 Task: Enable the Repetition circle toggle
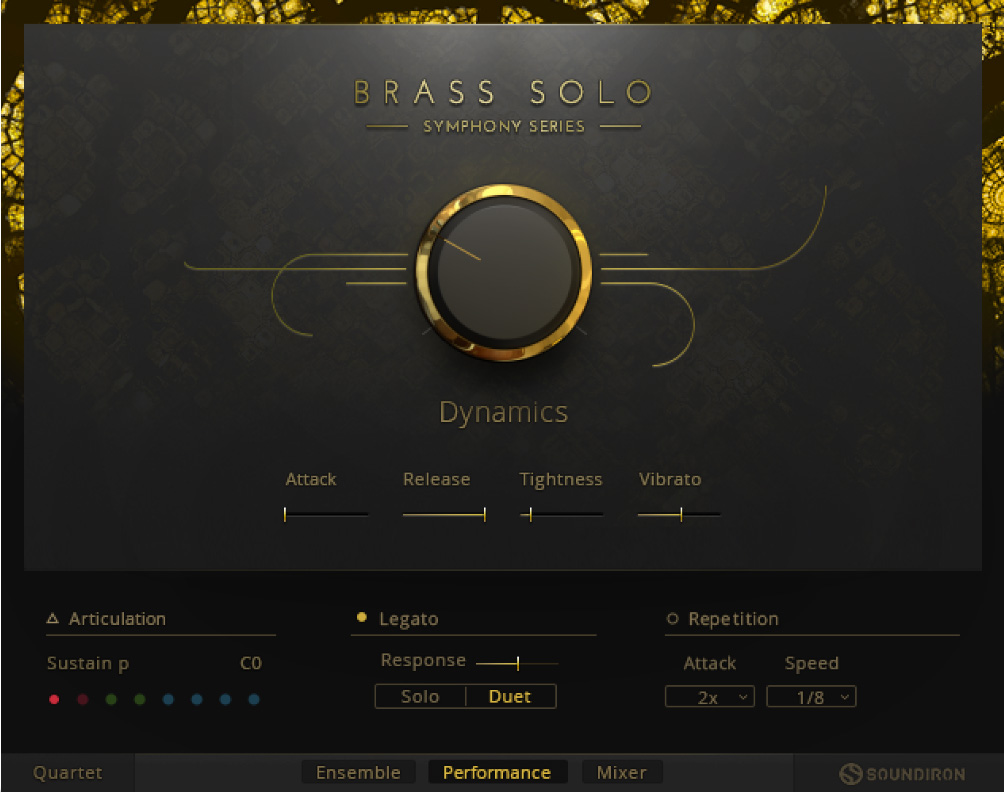[x=672, y=618]
